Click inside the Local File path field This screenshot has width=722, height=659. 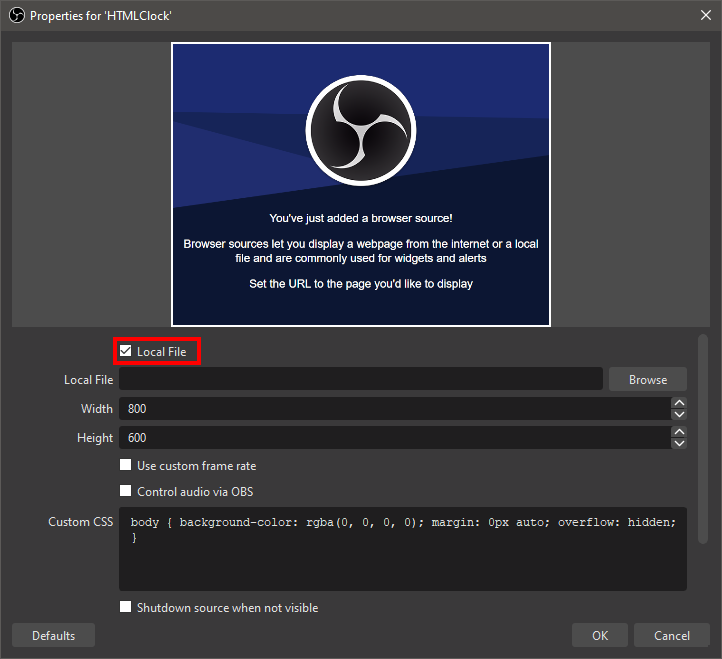tap(361, 379)
